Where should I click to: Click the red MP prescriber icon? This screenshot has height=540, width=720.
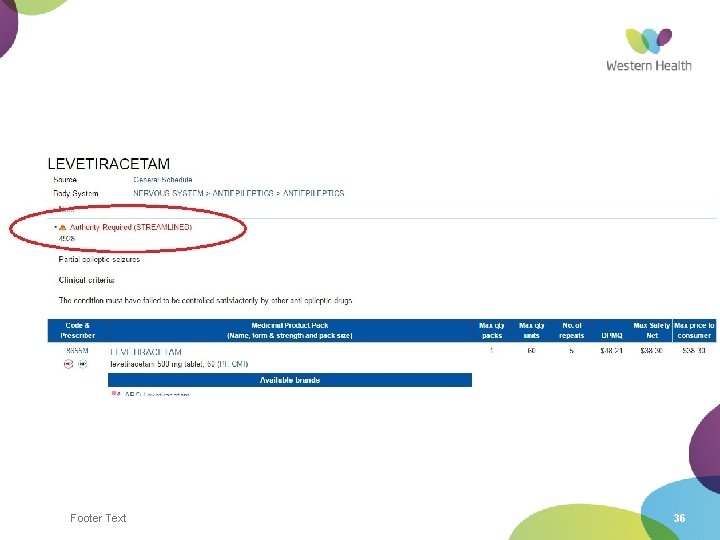tap(68, 364)
